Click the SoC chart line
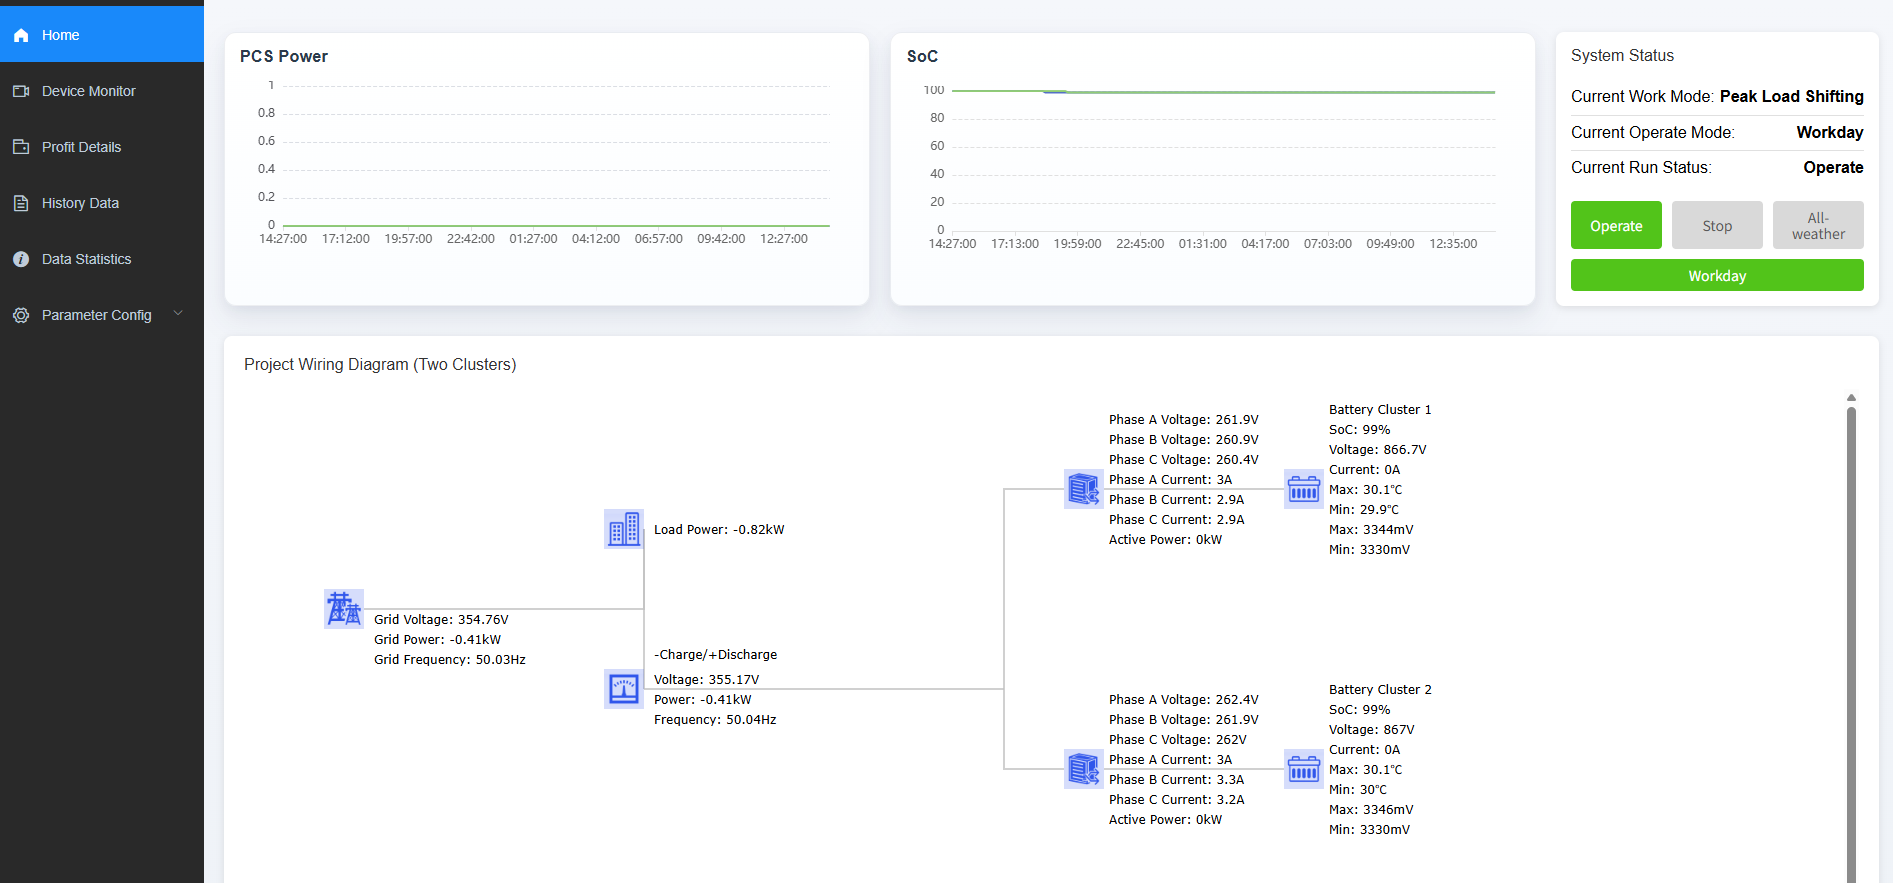Screen dimensions: 1893x883 (1222, 92)
